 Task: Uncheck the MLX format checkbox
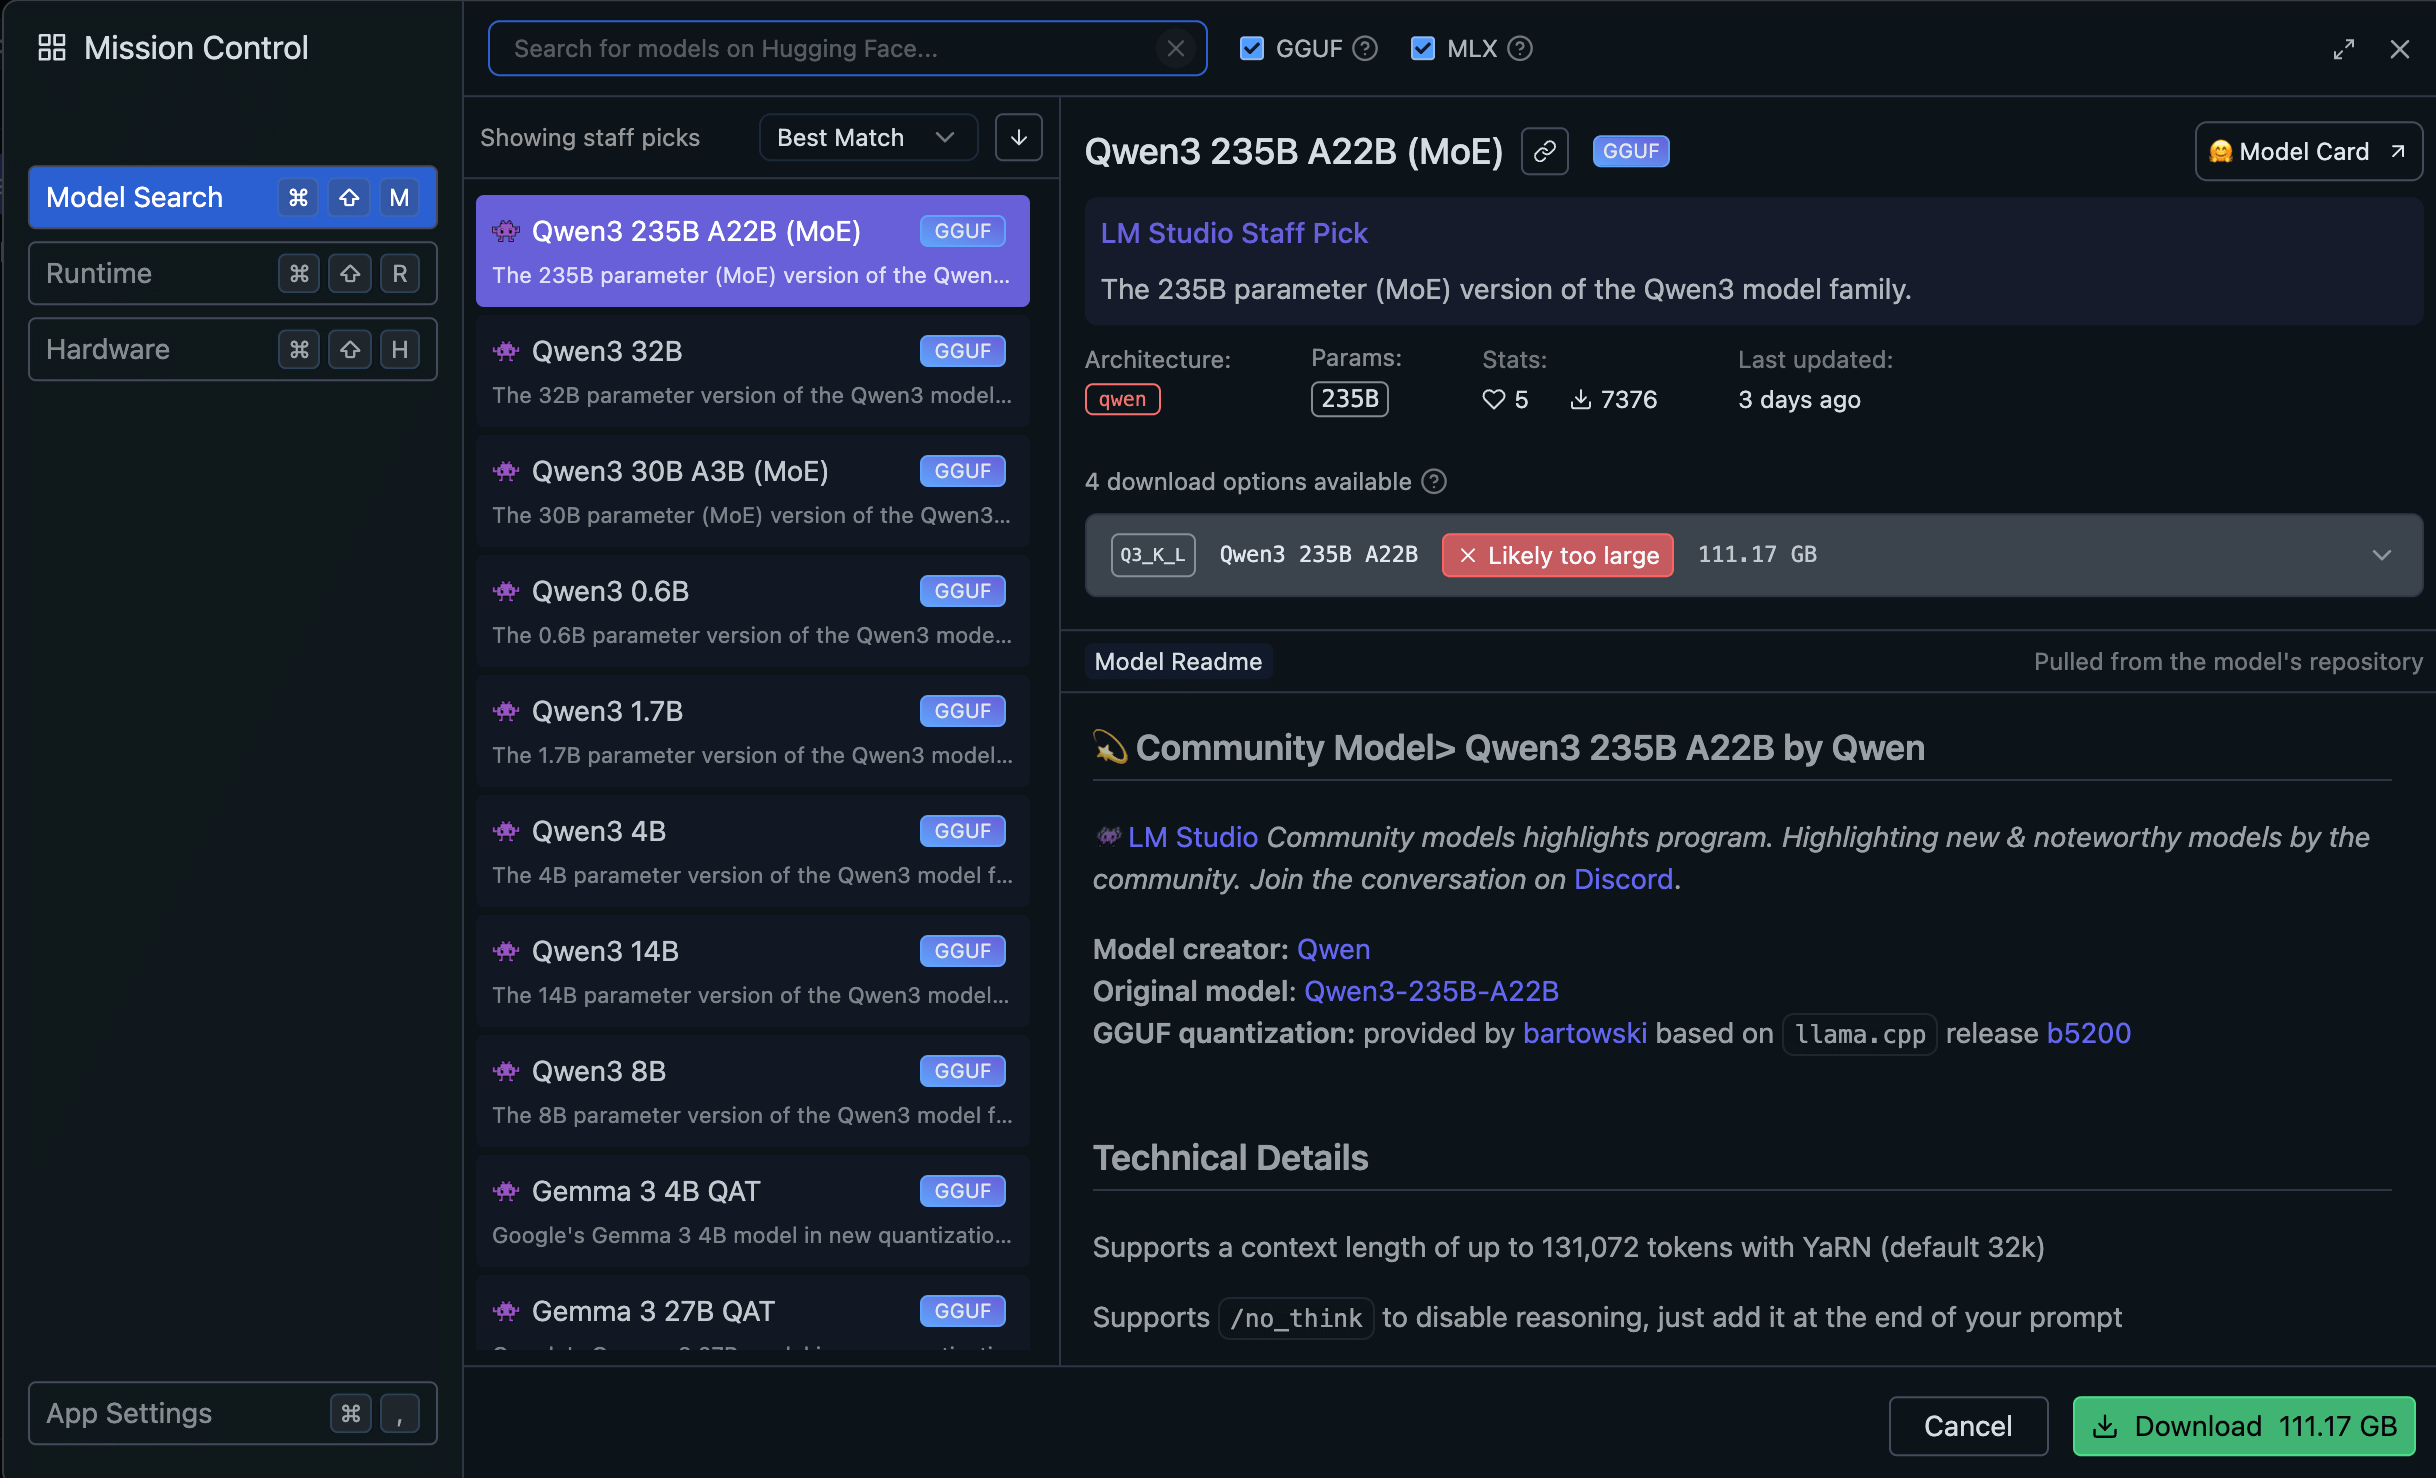tap(1422, 48)
